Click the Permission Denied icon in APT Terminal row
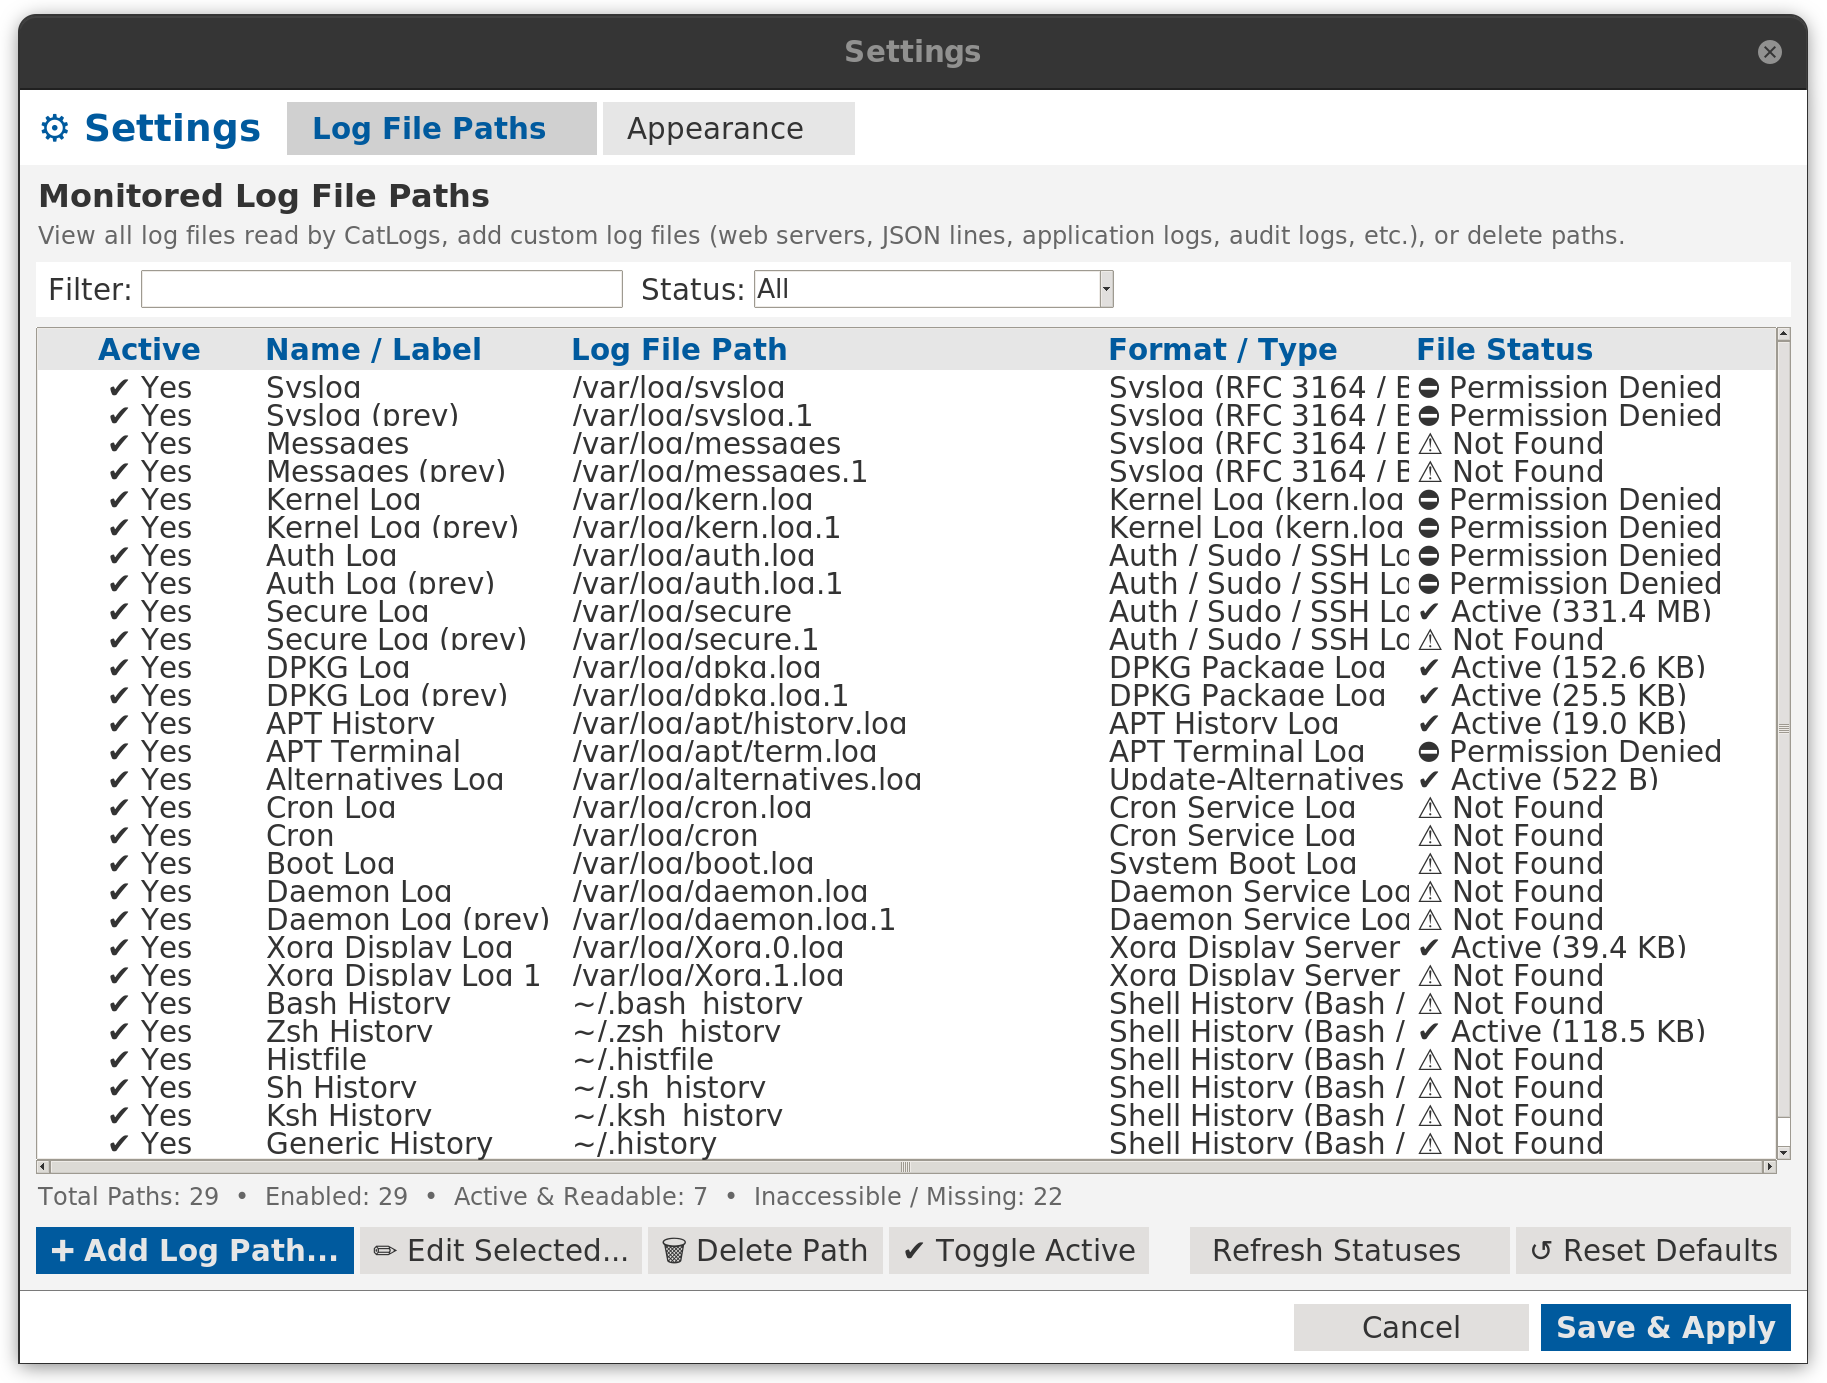Viewport: 1827px width, 1383px height. point(1429,752)
